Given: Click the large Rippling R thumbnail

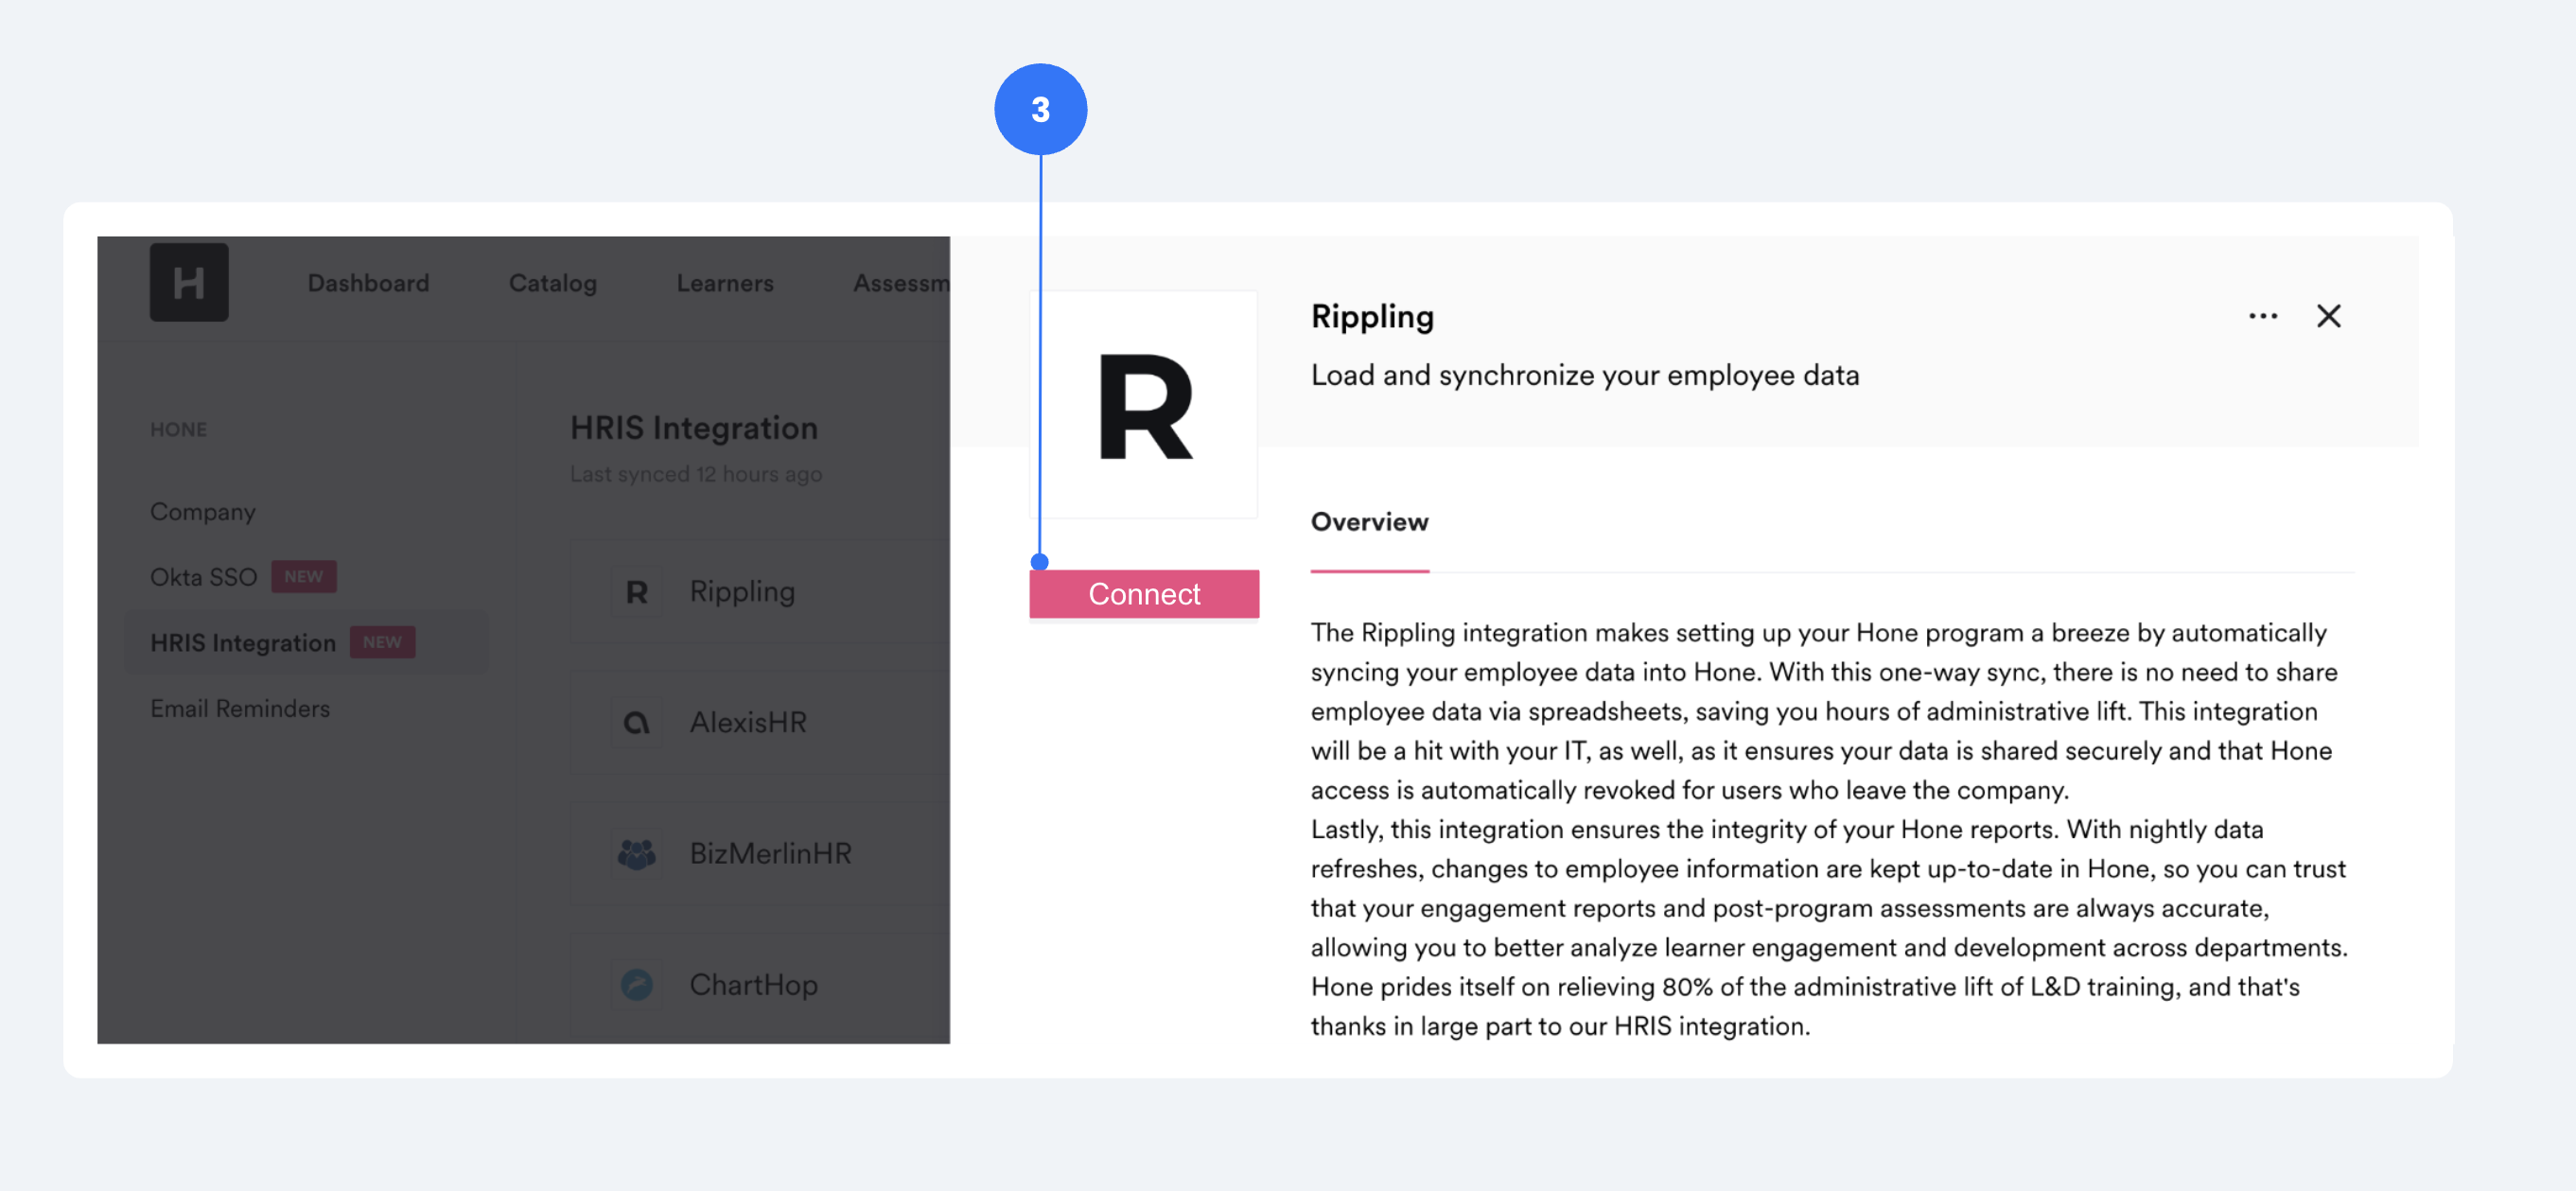Looking at the screenshot, I should [x=1144, y=405].
